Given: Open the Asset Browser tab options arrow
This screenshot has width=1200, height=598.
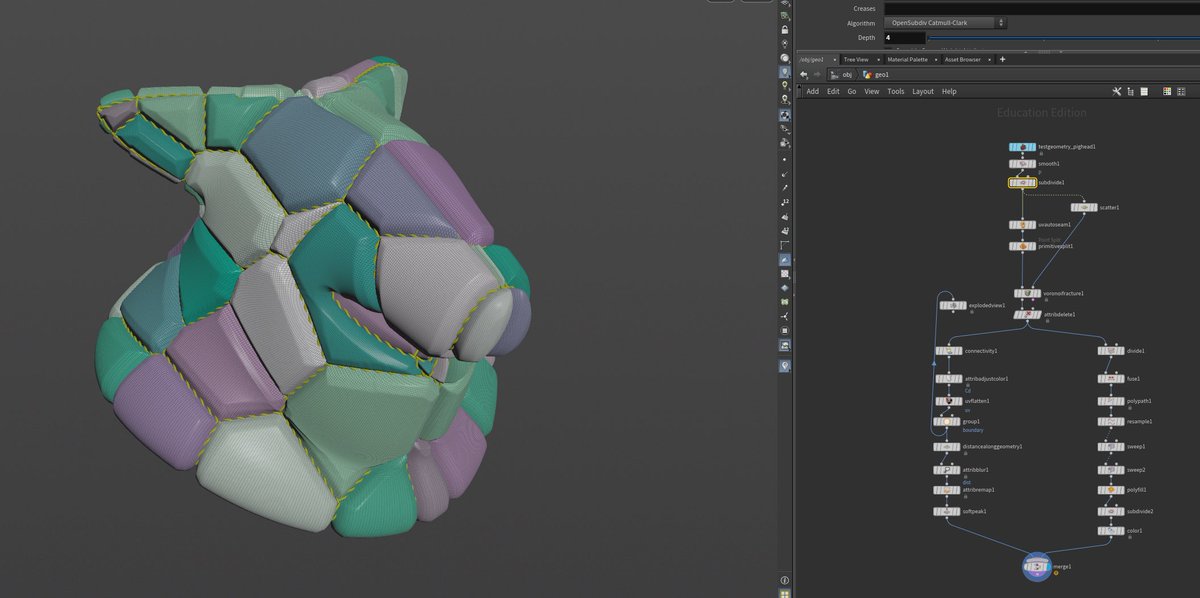Looking at the screenshot, I should click(x=990, y=60).
